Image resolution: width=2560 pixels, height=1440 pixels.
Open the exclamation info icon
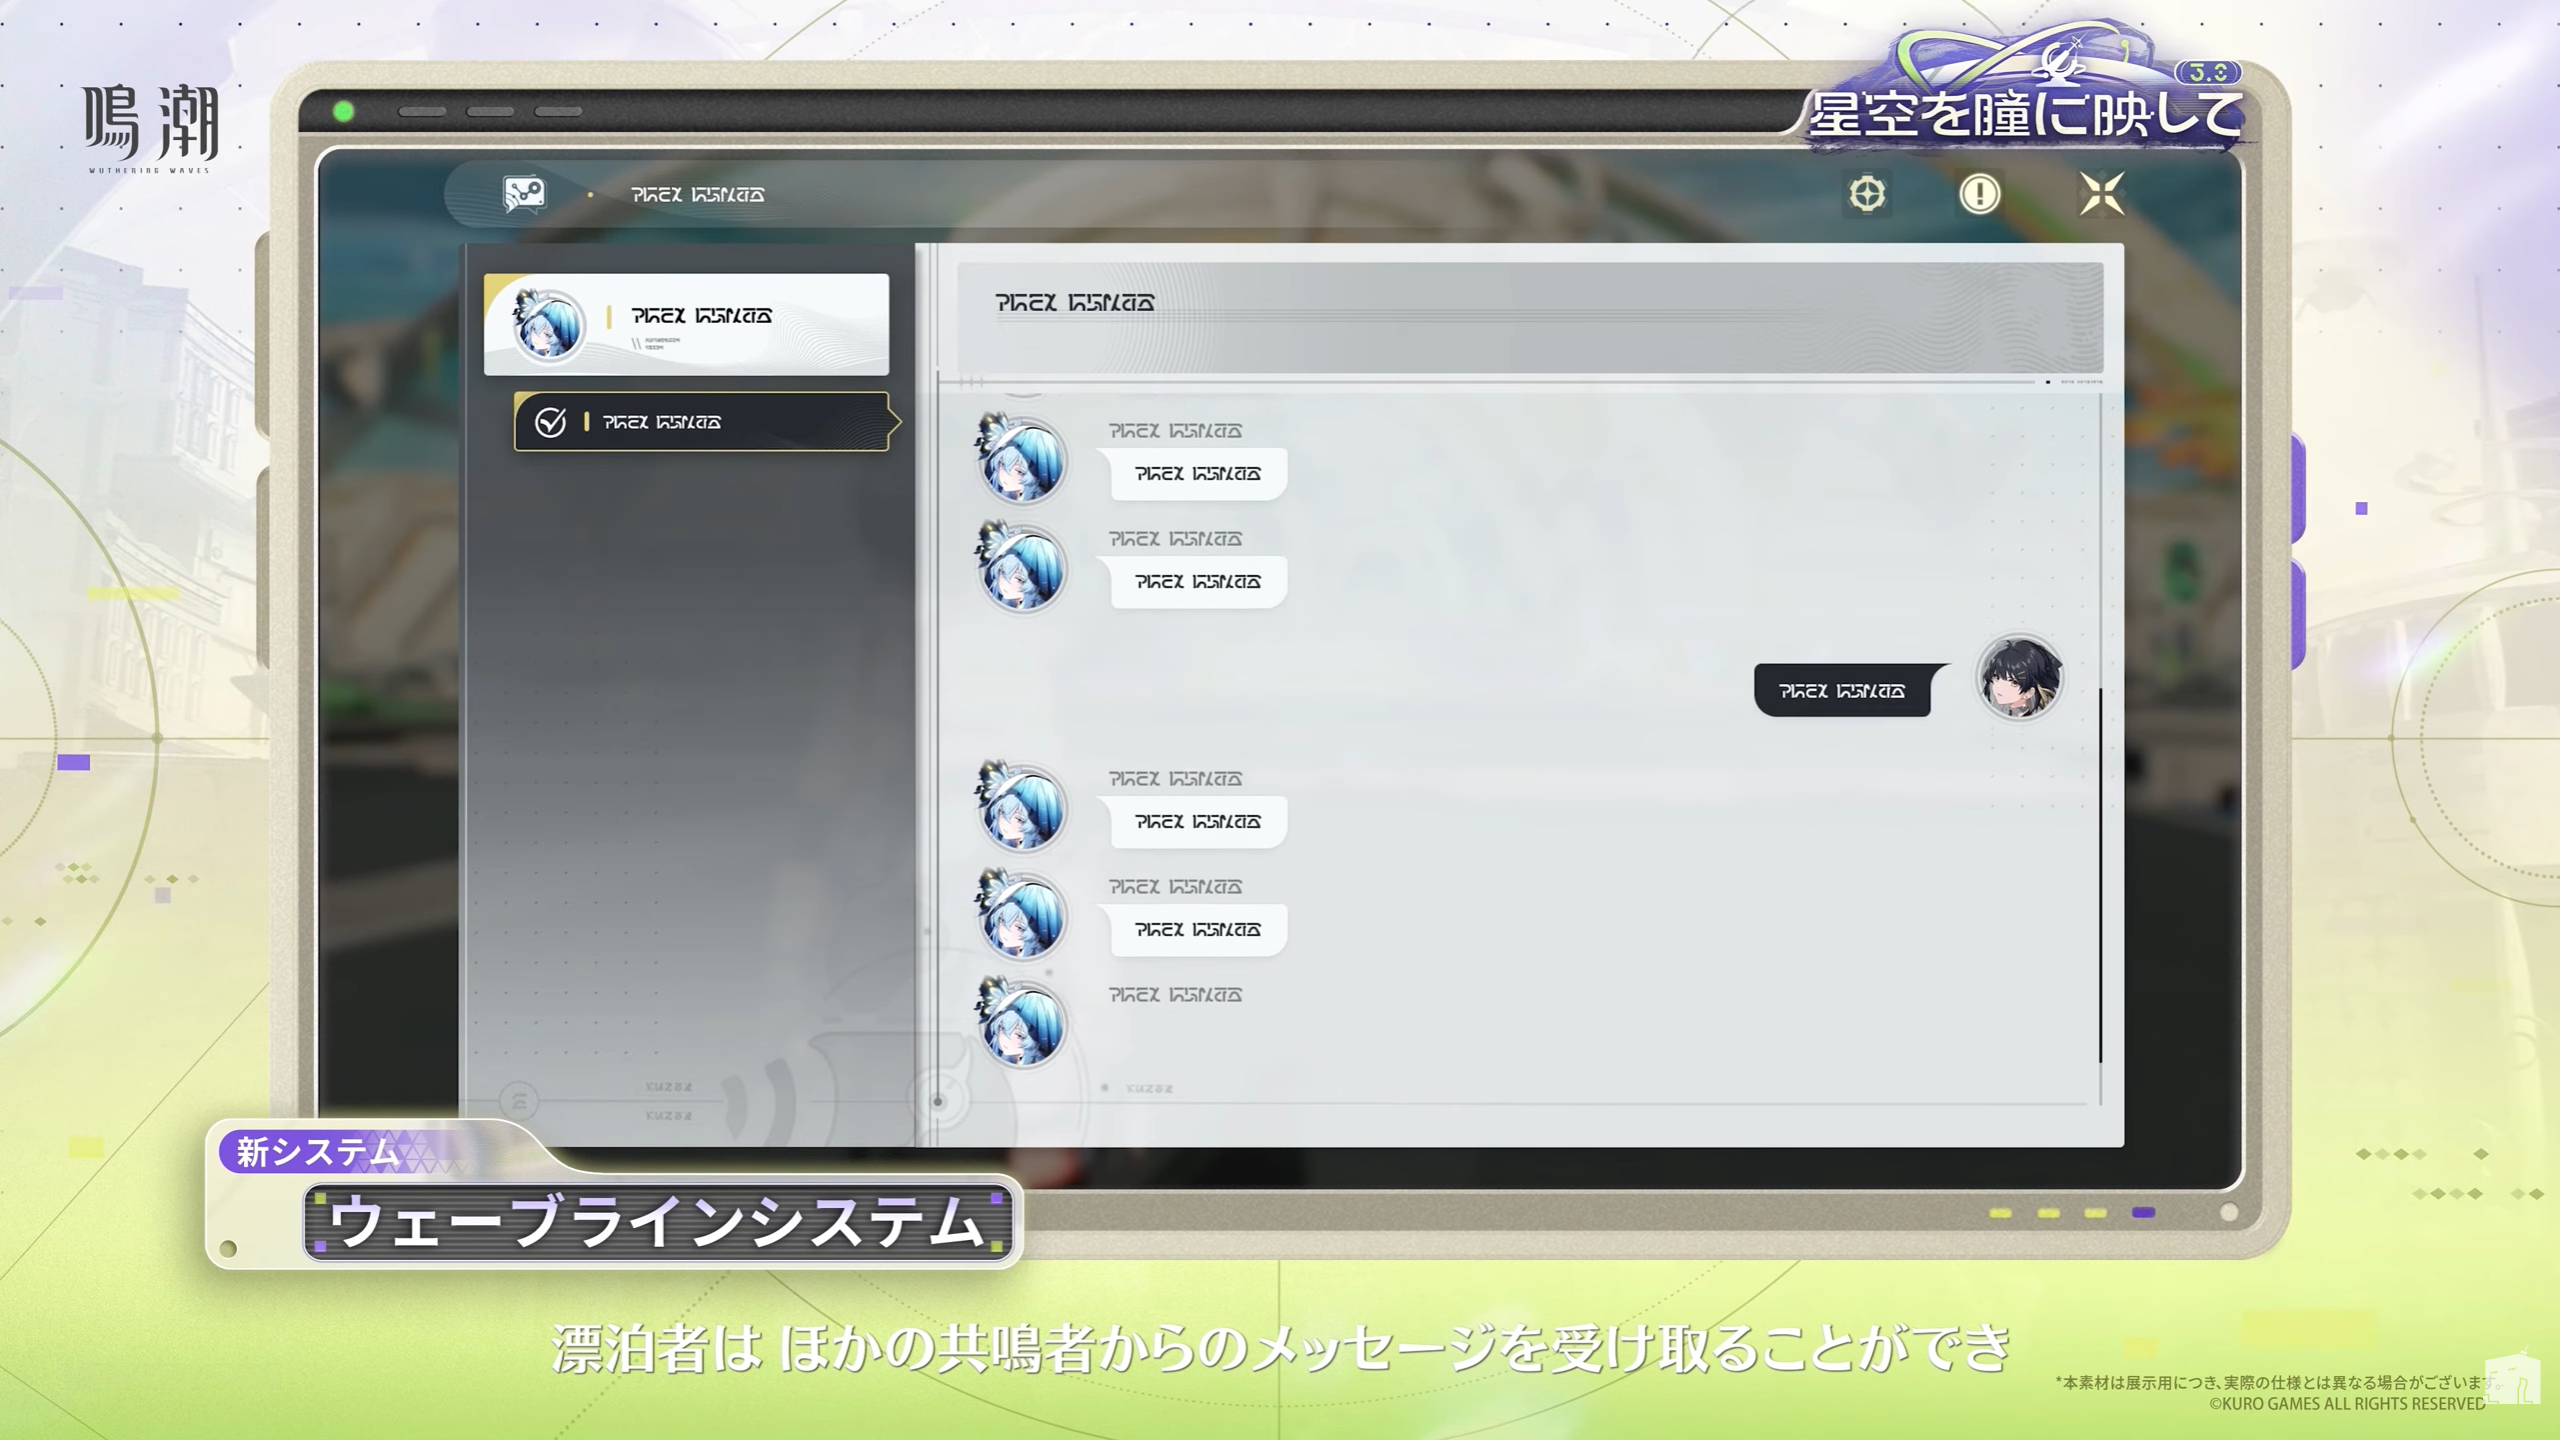pos(1979,193)
